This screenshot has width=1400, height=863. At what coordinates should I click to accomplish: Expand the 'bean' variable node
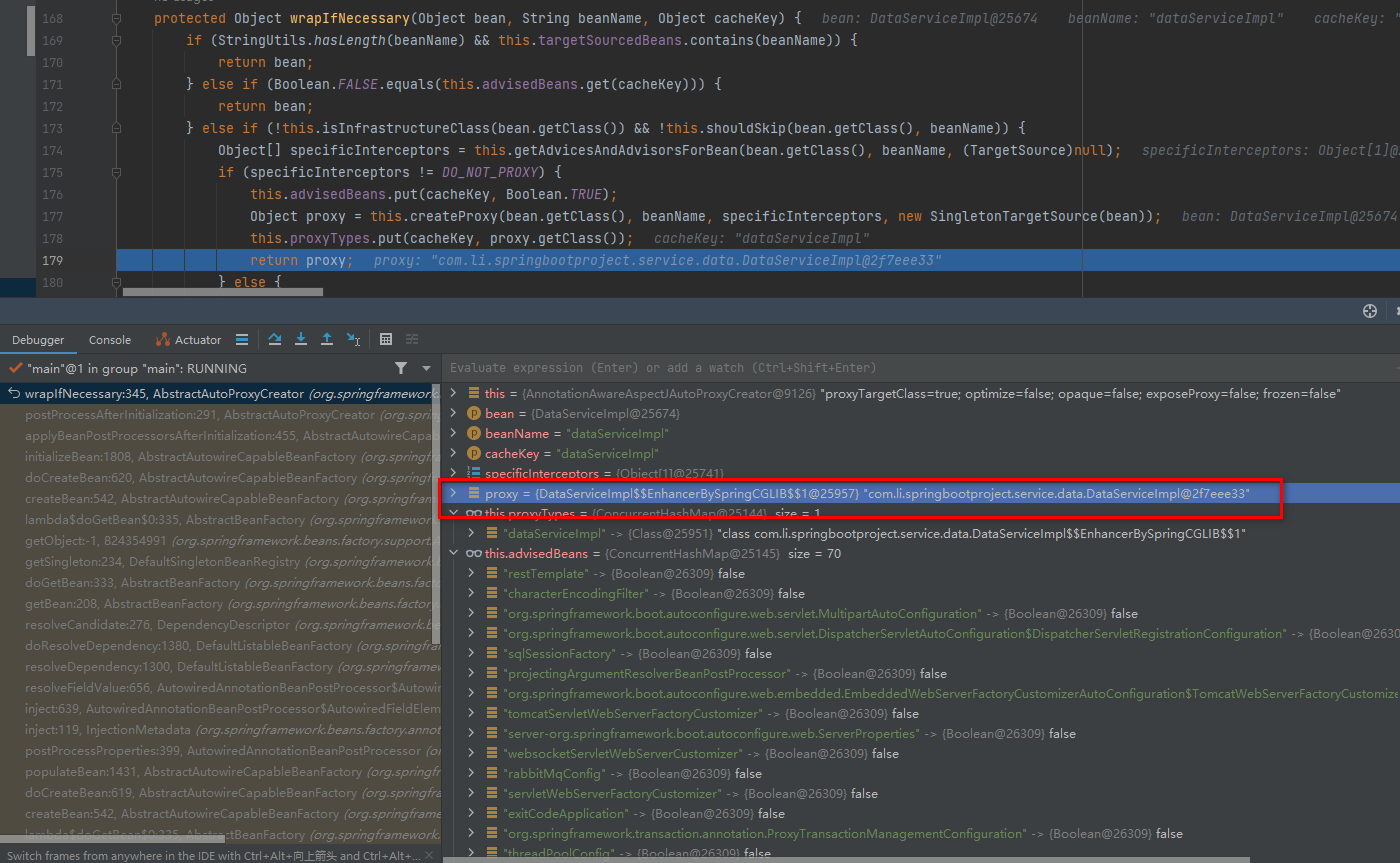(455, 414)
